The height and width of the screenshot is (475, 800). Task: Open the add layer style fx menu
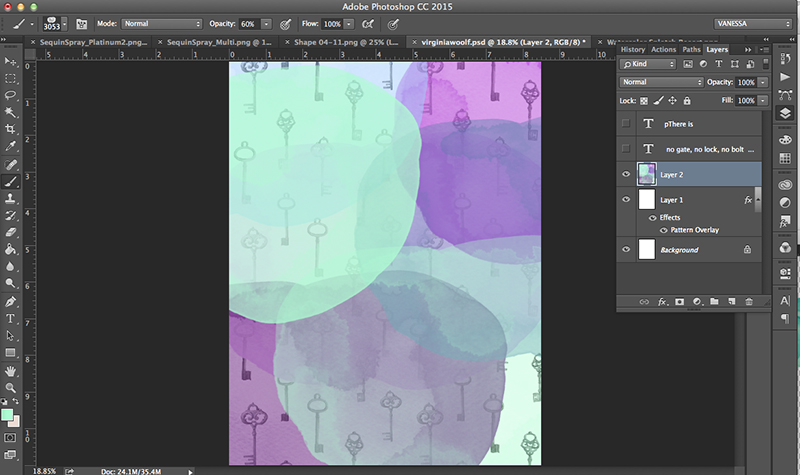coord(662,302)
